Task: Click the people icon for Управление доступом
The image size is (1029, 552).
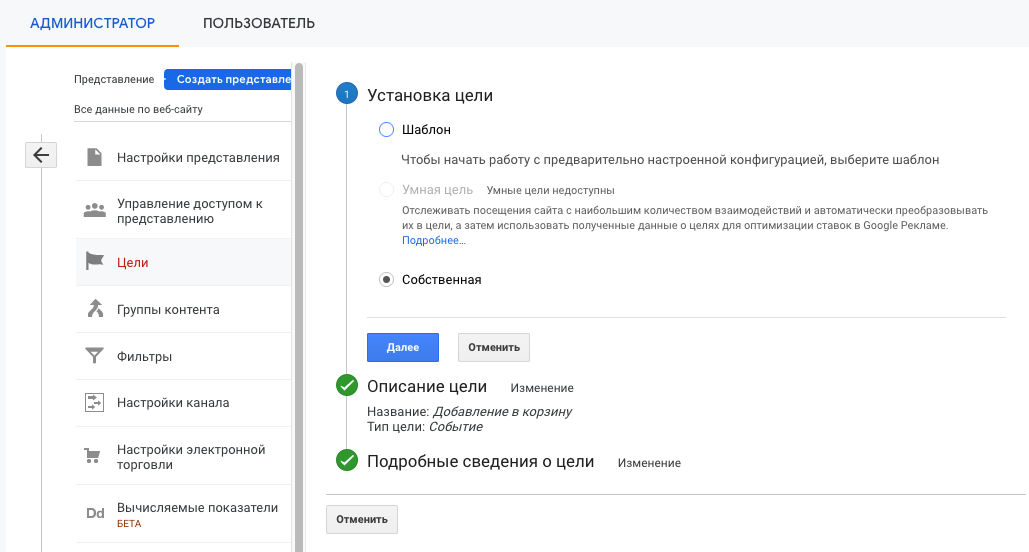Action: coord(95,210)
